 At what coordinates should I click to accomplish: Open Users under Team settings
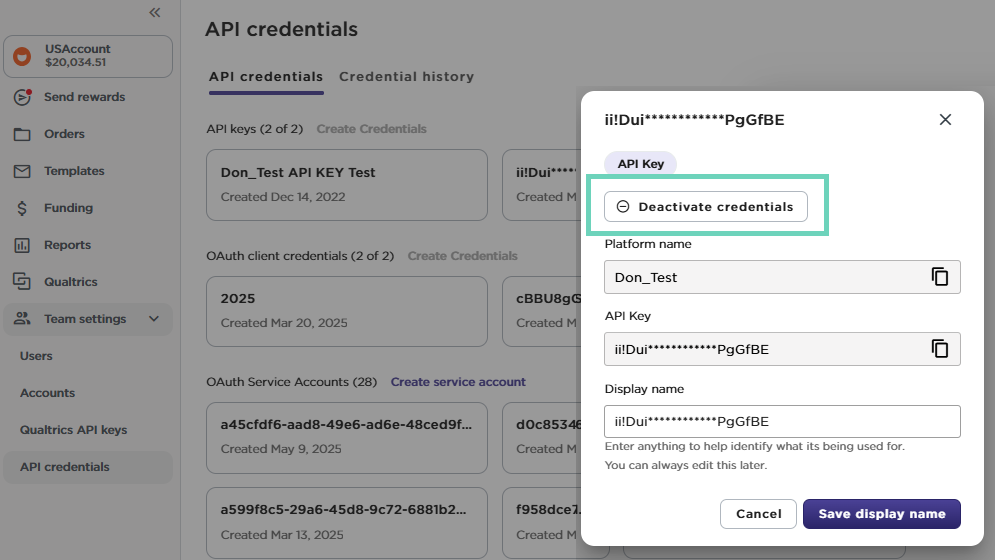pyautogui.click(x=36, y=356)
